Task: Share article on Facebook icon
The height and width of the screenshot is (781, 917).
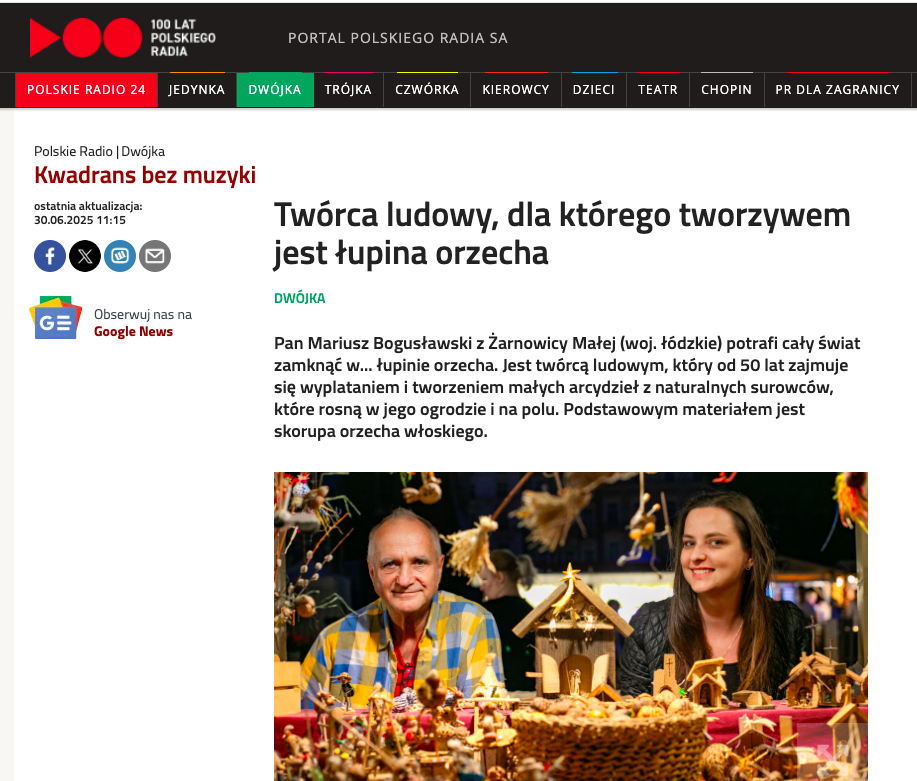Action: click(x=50, y=256)
